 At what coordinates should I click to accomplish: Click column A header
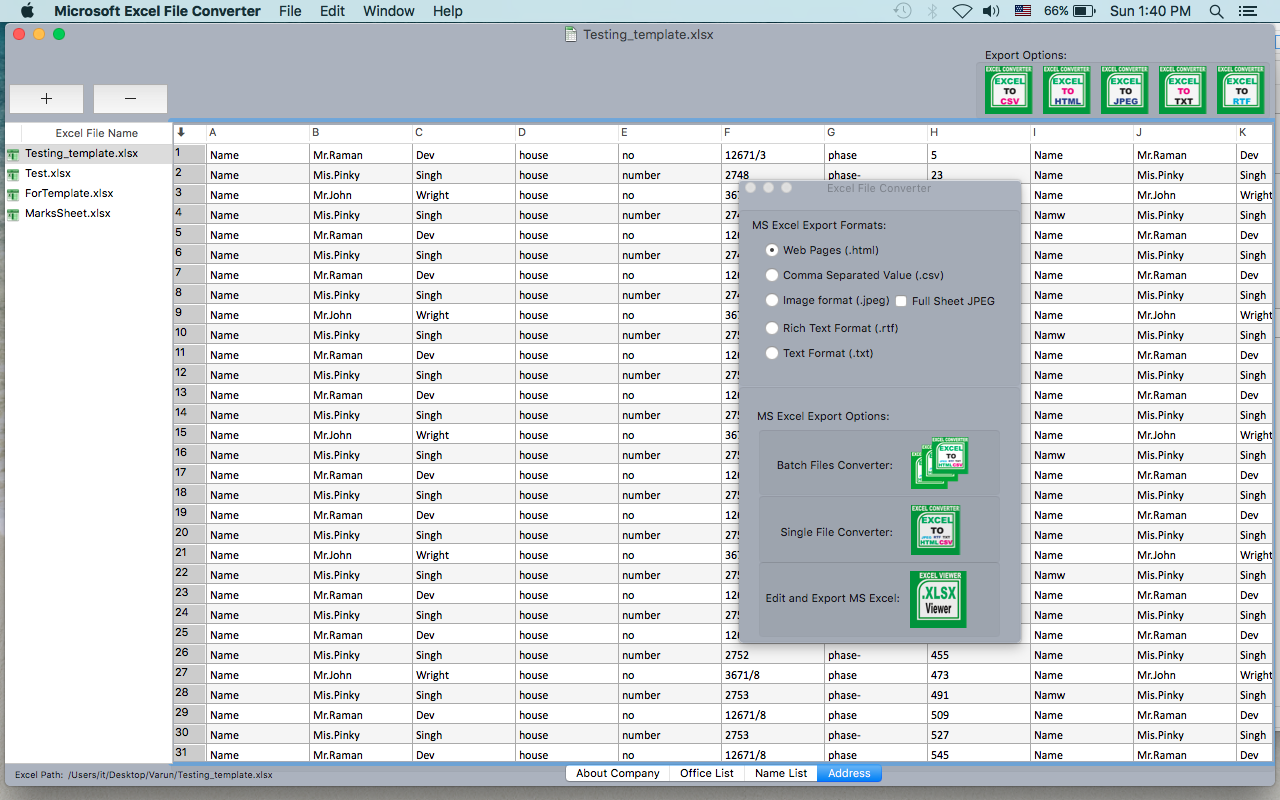tap(257, 132)
